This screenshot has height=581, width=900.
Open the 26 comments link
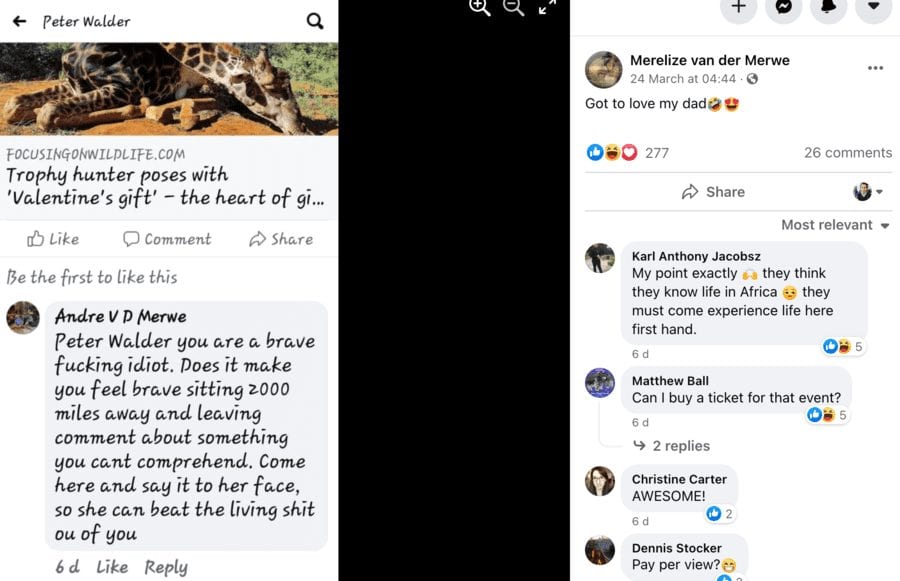point(847,153)
